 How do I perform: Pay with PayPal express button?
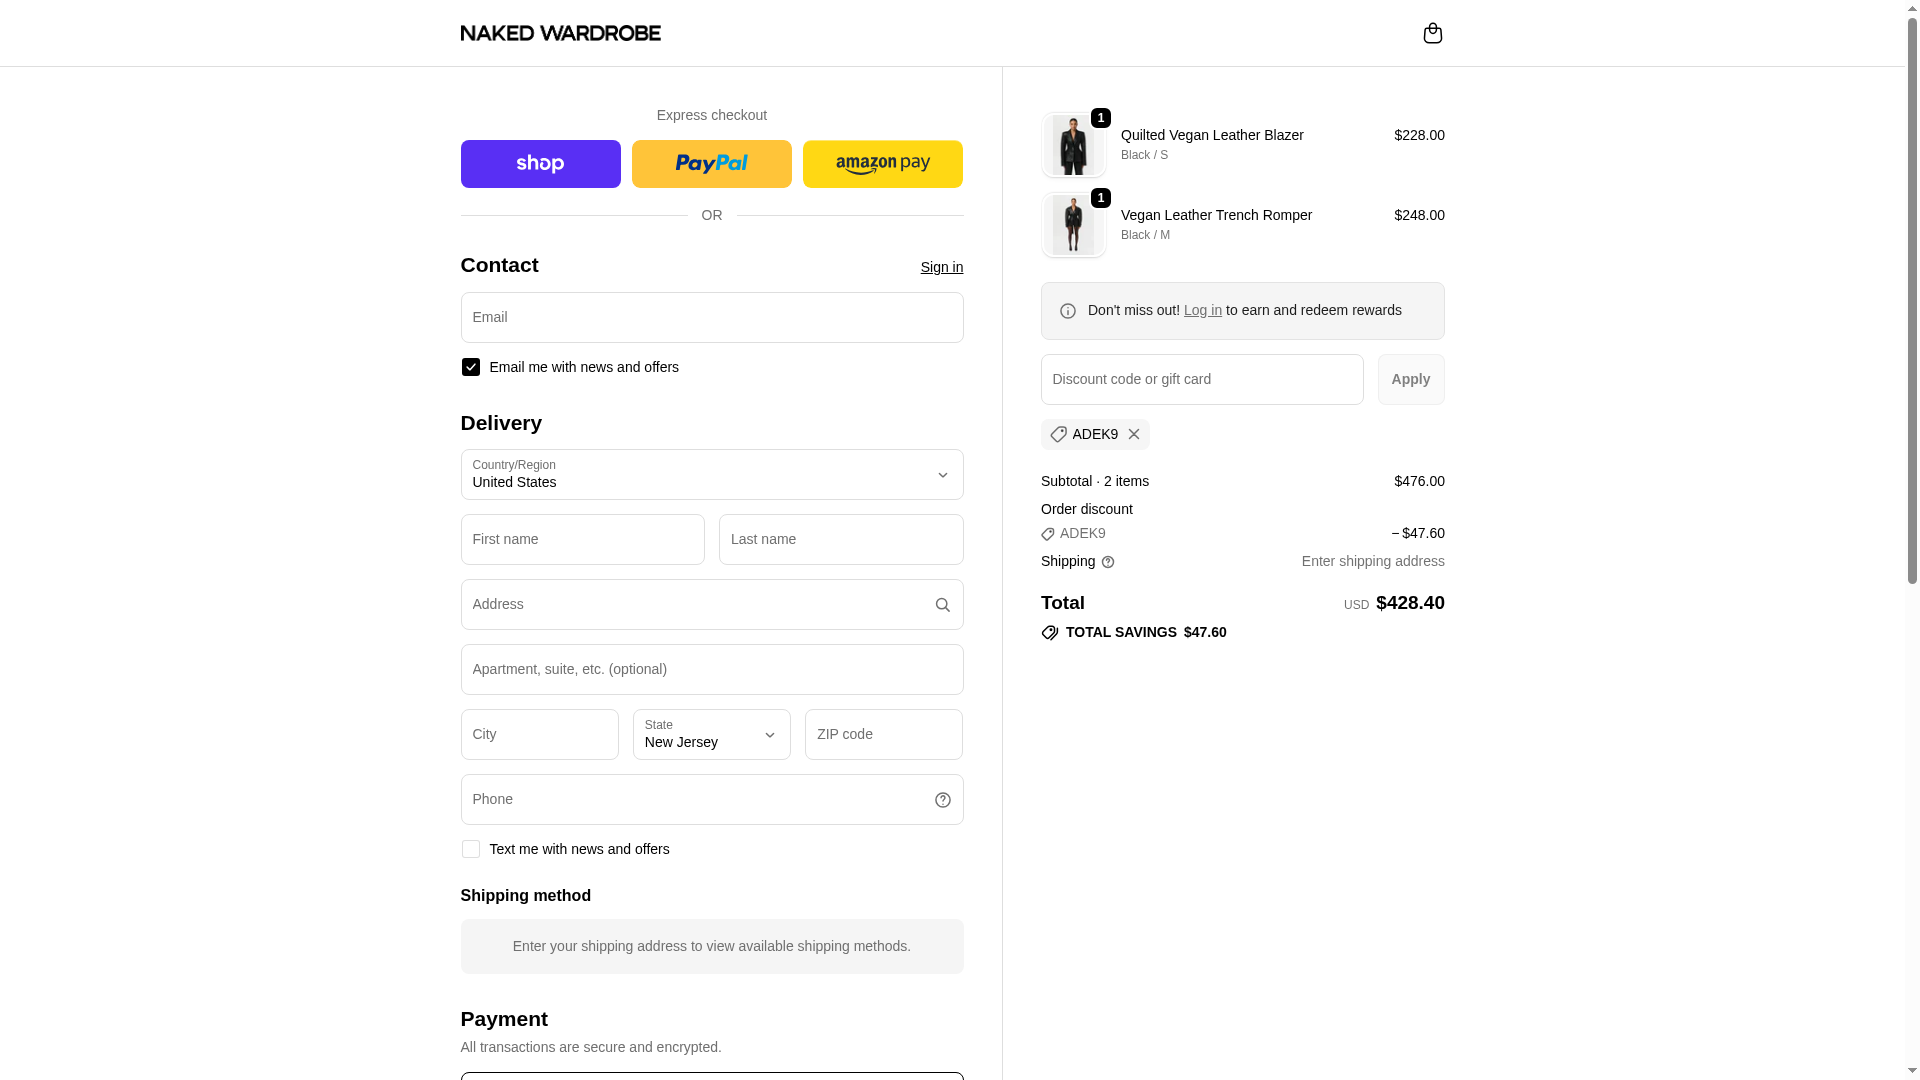(711, 164)
